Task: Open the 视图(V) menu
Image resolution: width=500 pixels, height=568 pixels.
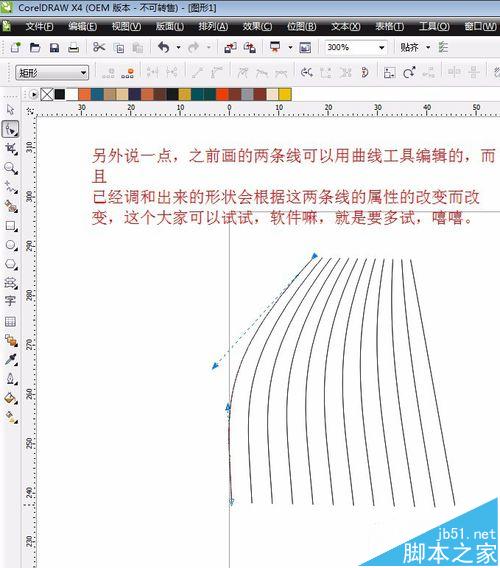Action: (126, 26)
